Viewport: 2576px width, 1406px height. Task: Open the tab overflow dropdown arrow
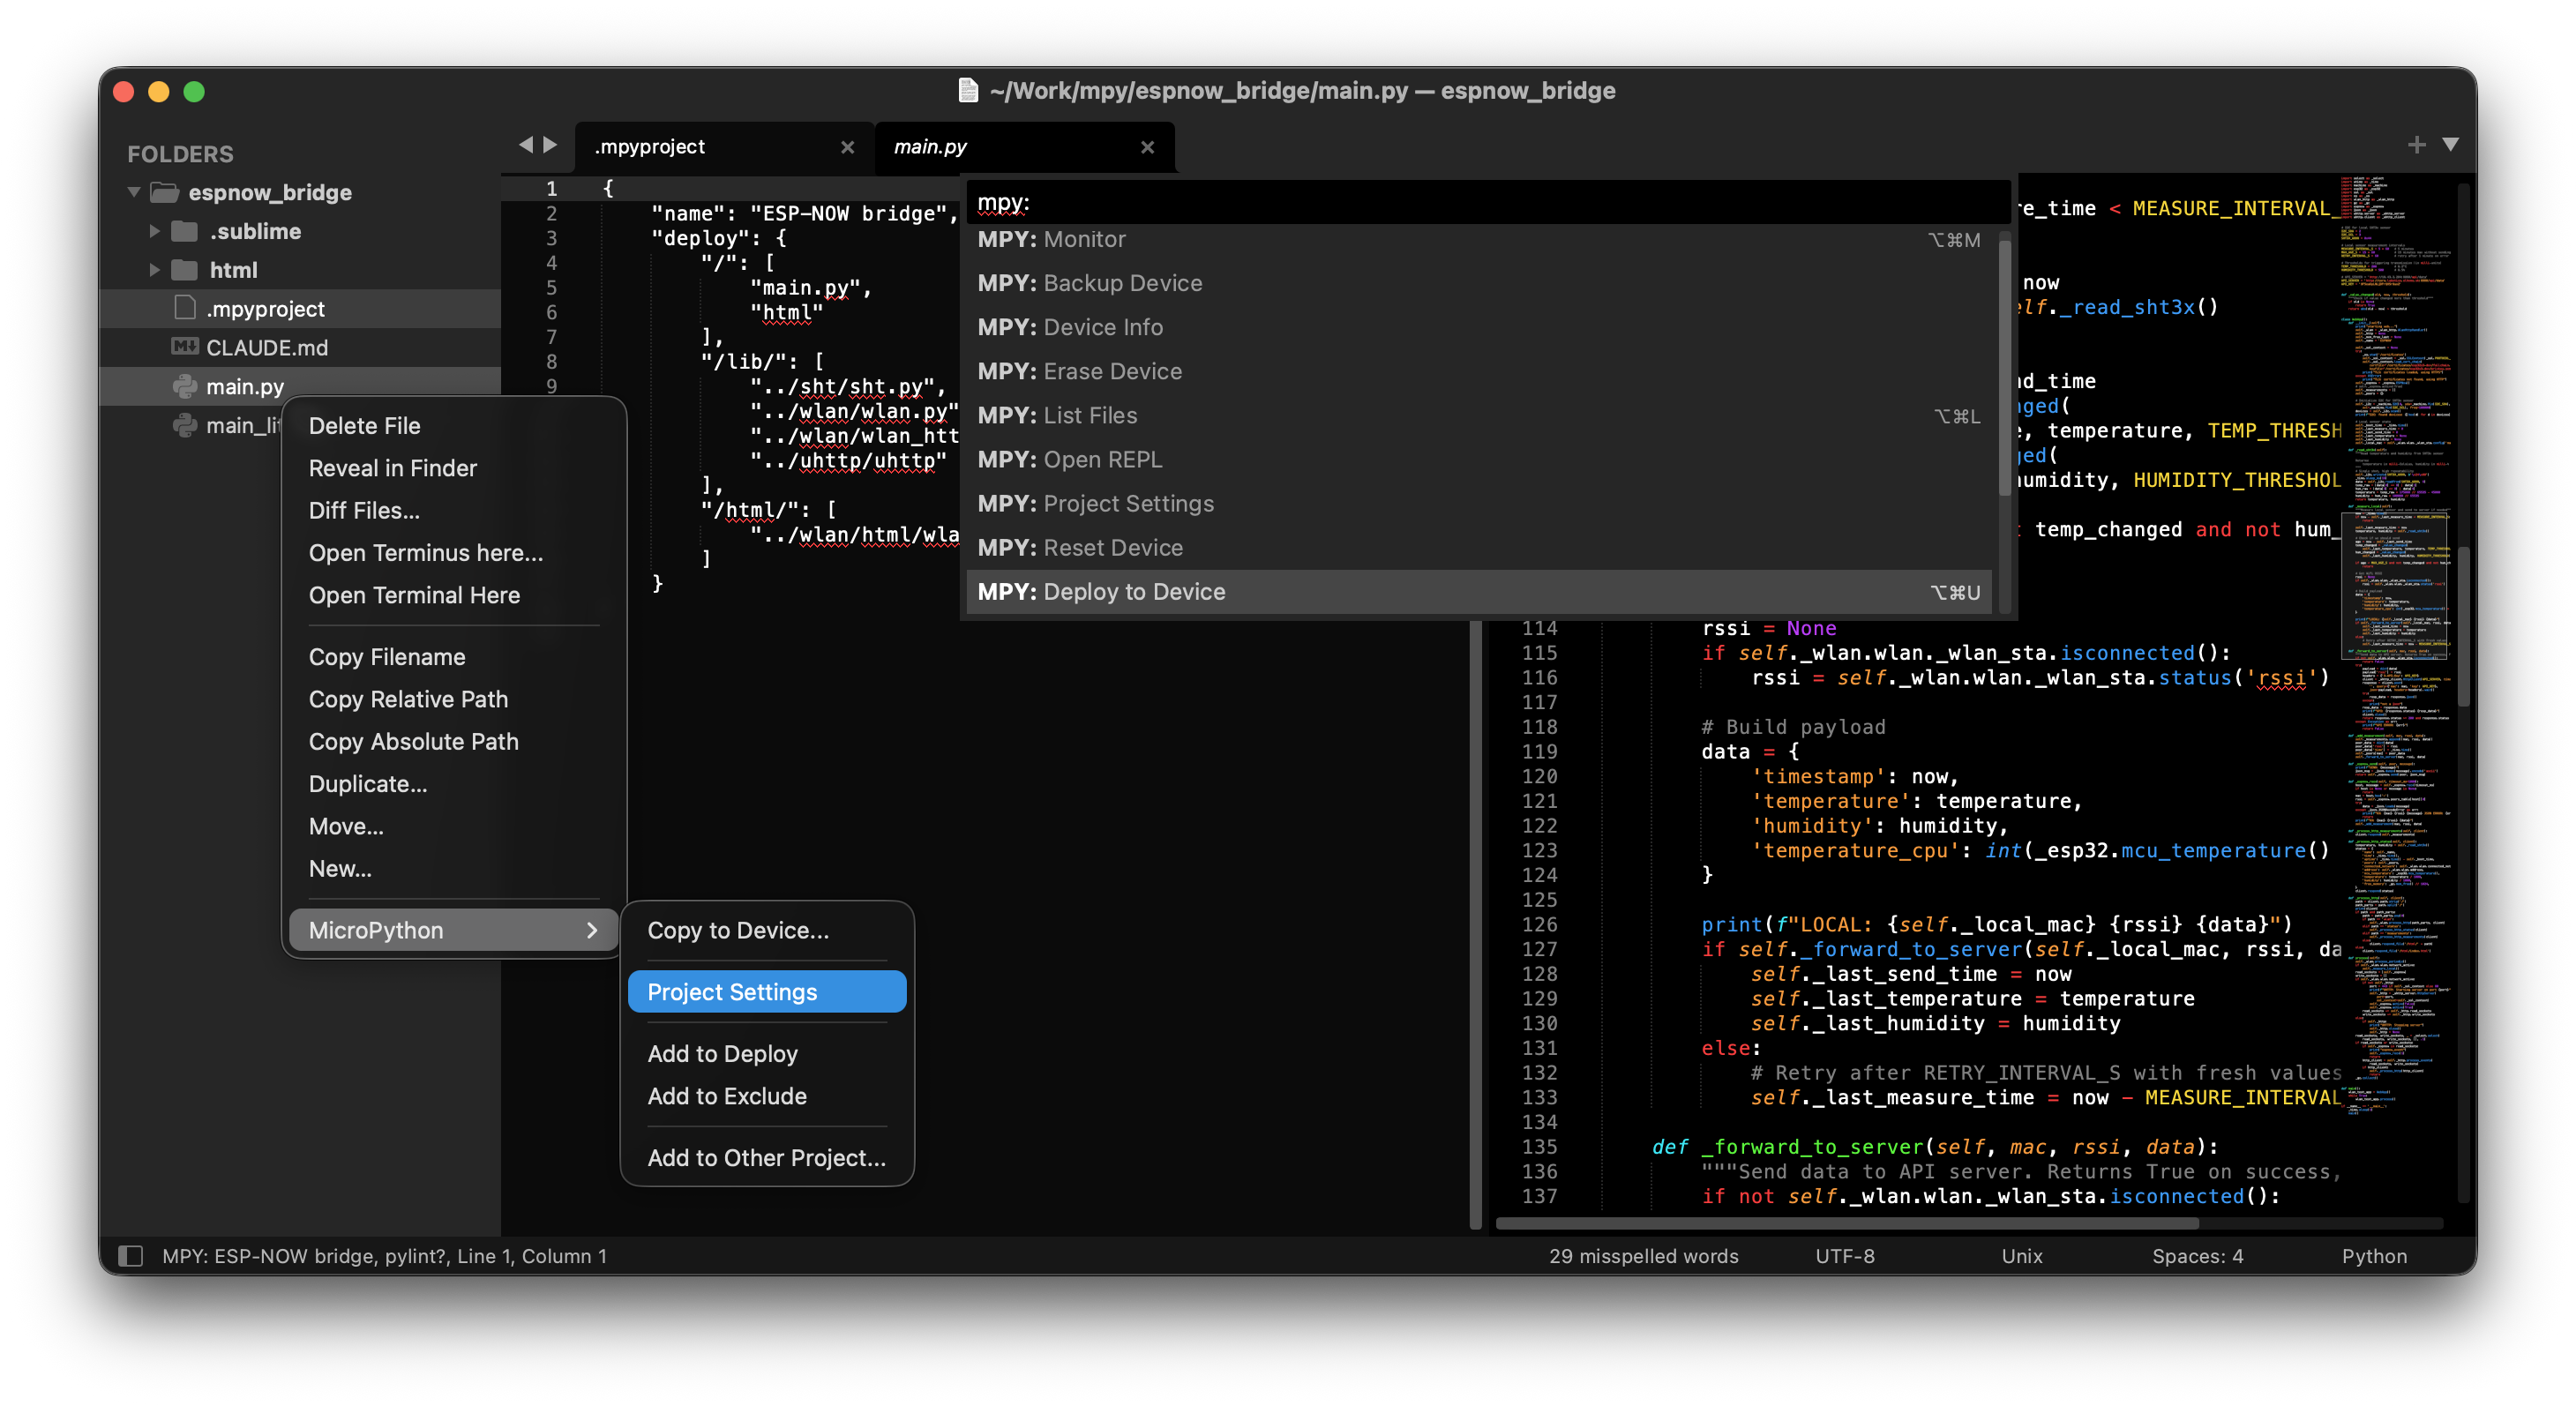coord(2450,145)
